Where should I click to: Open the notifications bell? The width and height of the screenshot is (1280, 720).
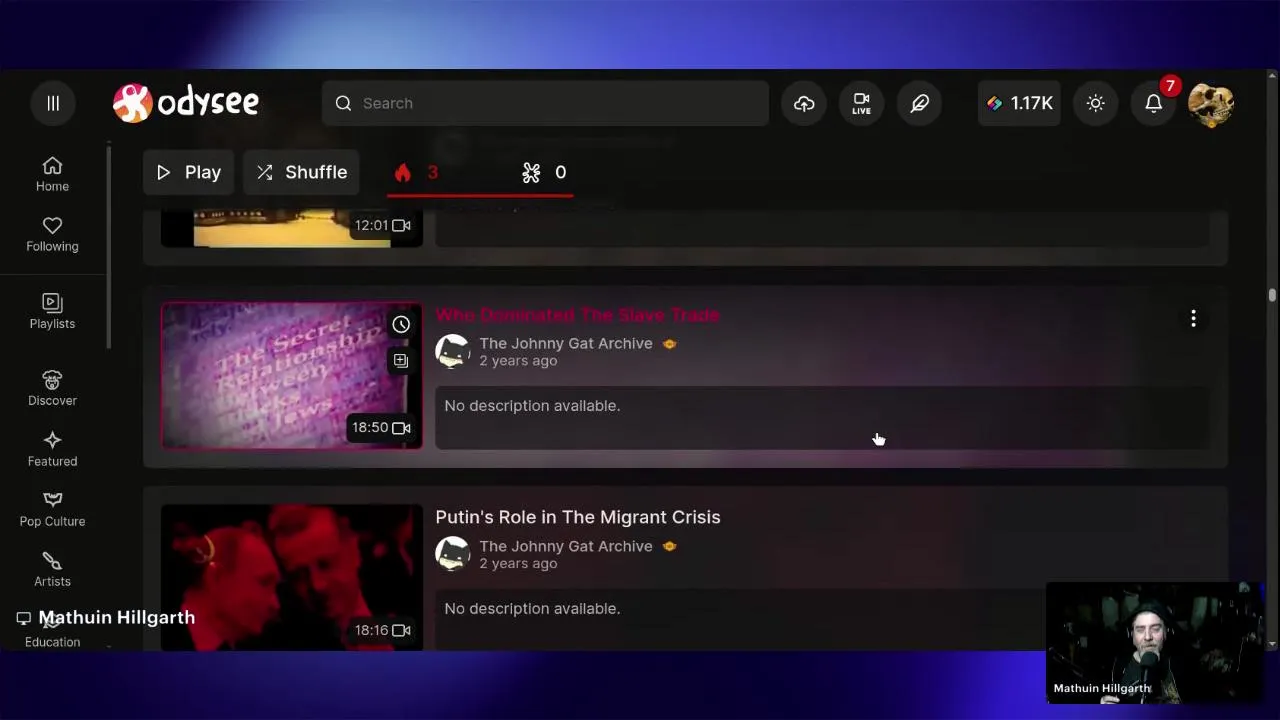pos(1154,103)
